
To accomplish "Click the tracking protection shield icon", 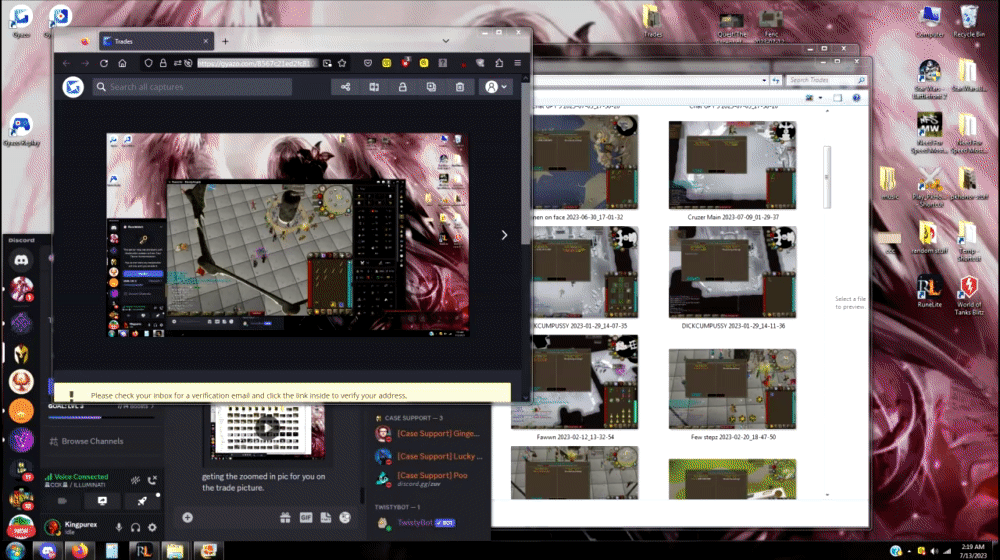I will click(x=149, y=63).
